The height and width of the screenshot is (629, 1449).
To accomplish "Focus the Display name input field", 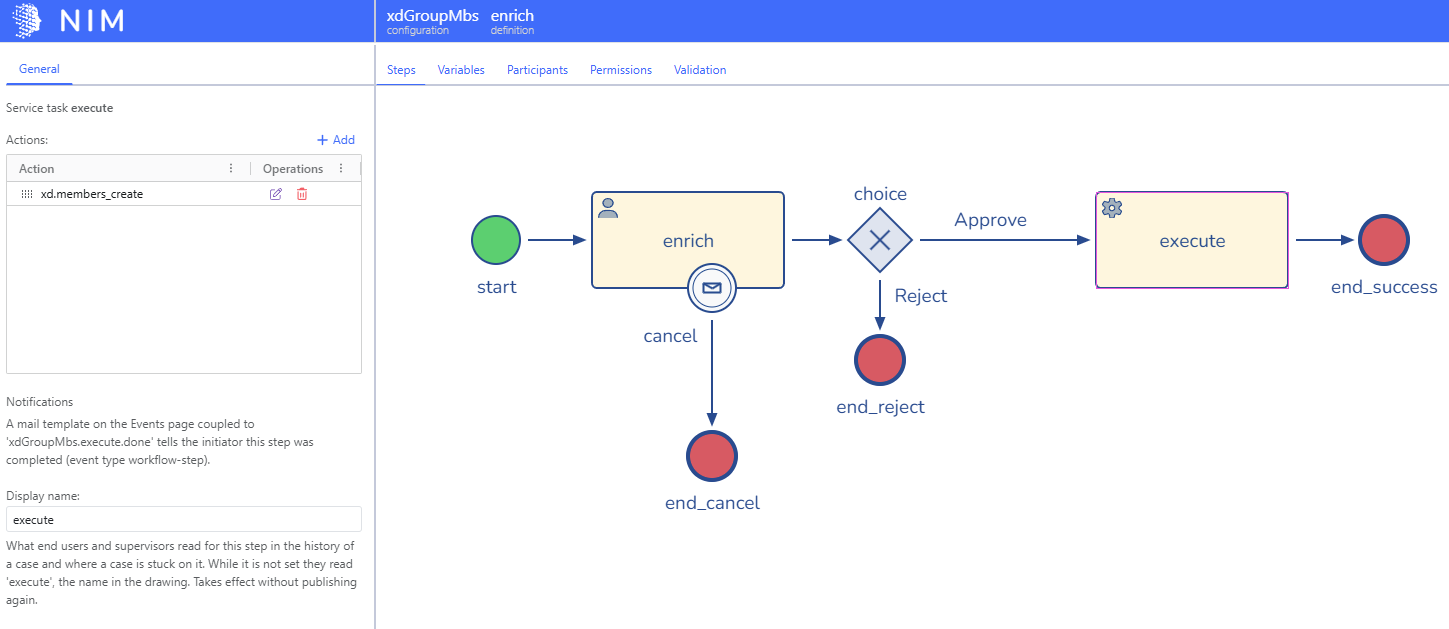I will 184,519.
